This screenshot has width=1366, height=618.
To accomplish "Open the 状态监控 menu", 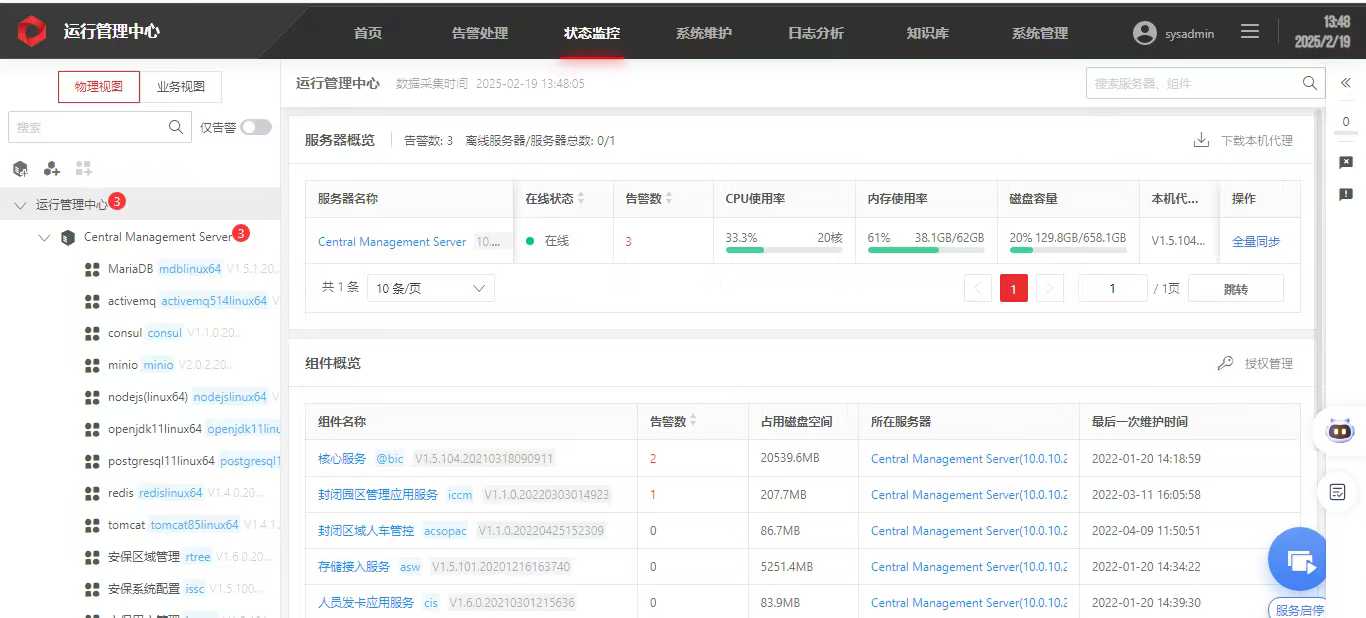I will 592,33.
